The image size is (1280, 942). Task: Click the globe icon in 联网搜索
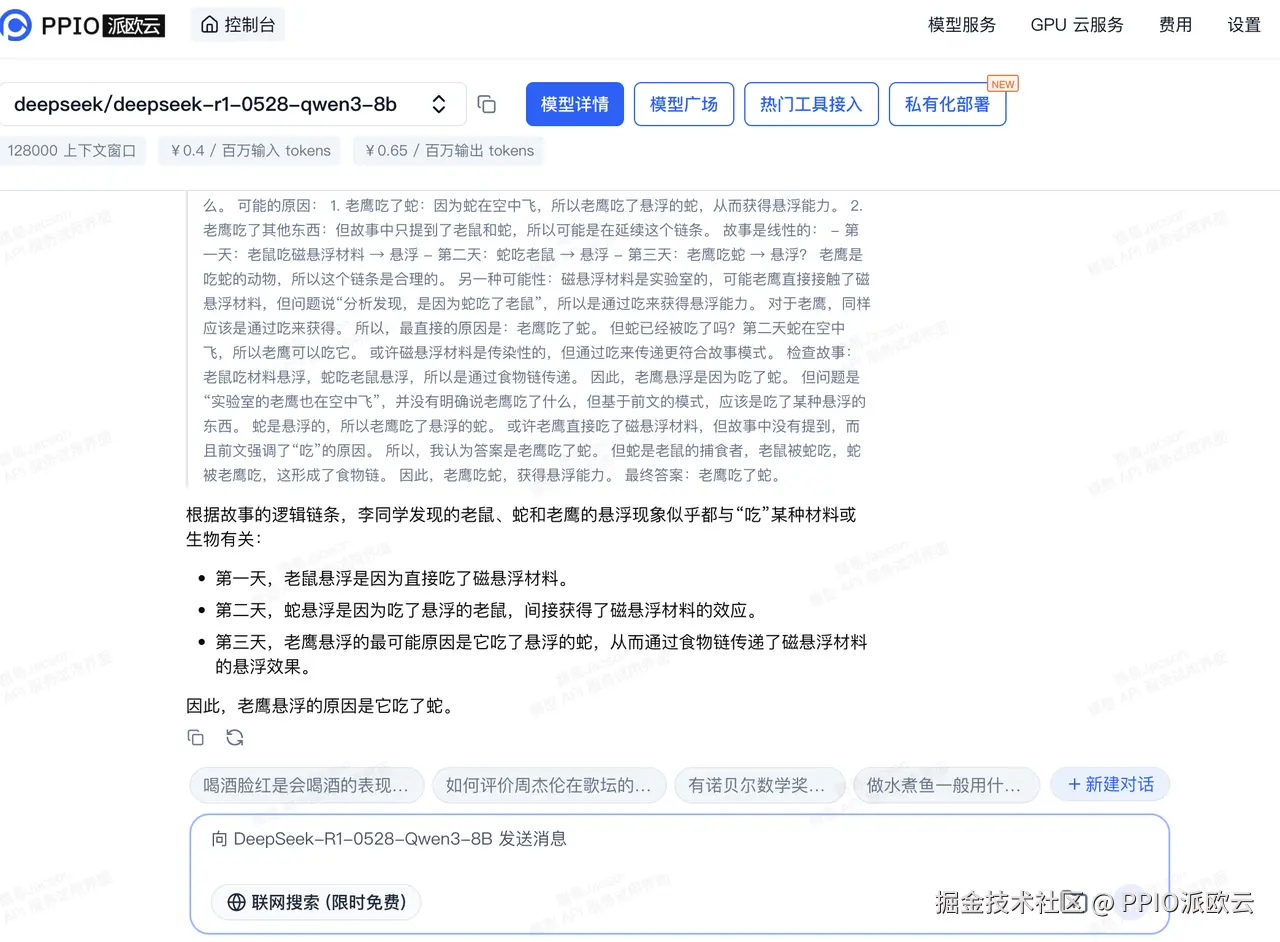(x=237, y=902)
